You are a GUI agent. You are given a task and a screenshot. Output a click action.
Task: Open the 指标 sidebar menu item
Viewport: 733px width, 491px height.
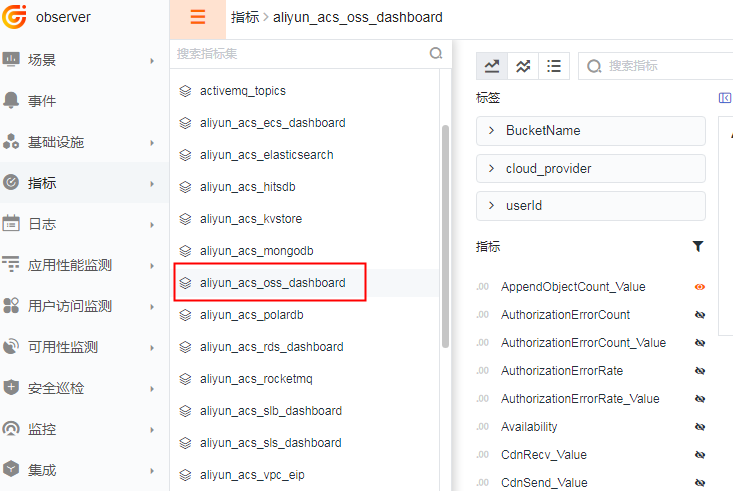tap(84, 183)
